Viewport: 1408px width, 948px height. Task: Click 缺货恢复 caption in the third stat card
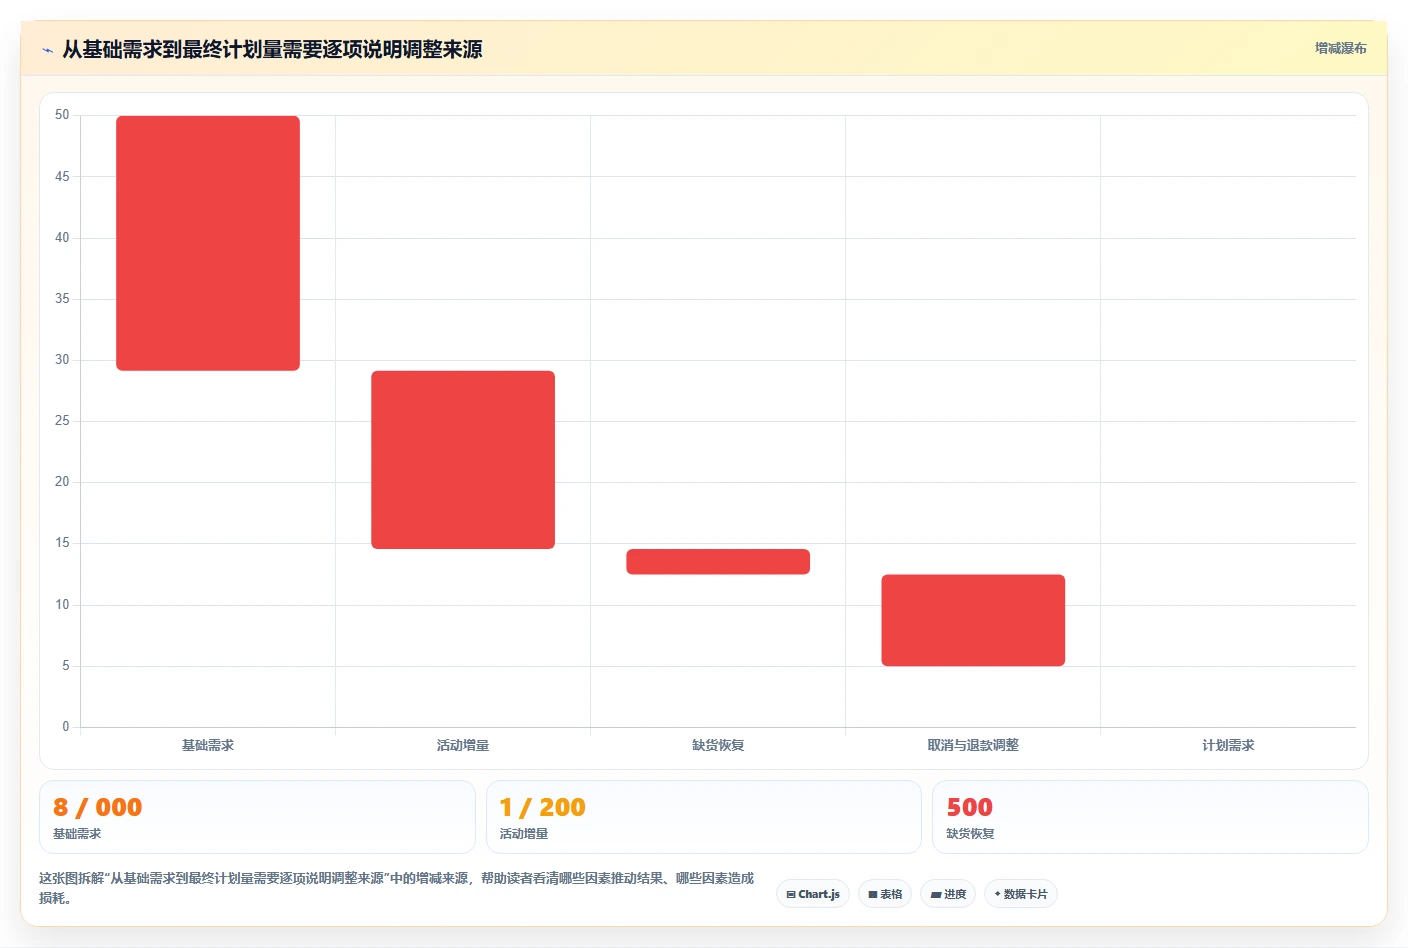[970, 834]
